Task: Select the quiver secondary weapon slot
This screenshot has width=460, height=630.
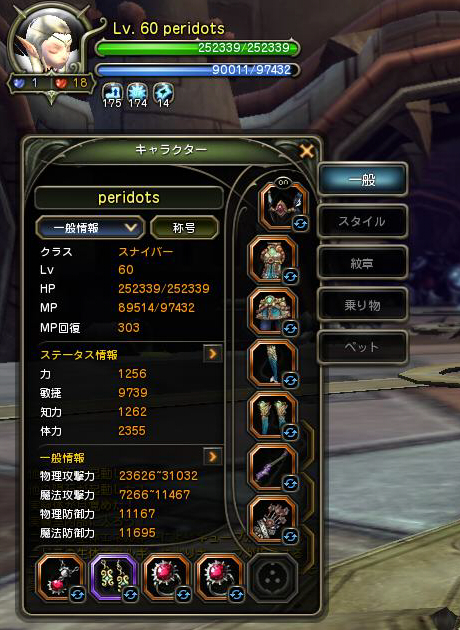Action: tap(273, 520)
